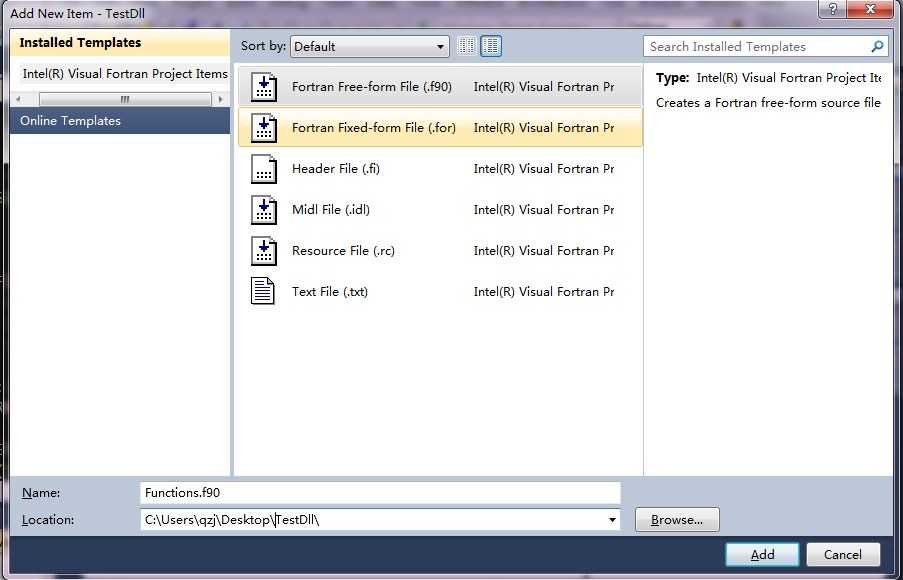Click the Text File (.txt) icon
Viewport: 903px width, 580px height.
pos(263,291)
